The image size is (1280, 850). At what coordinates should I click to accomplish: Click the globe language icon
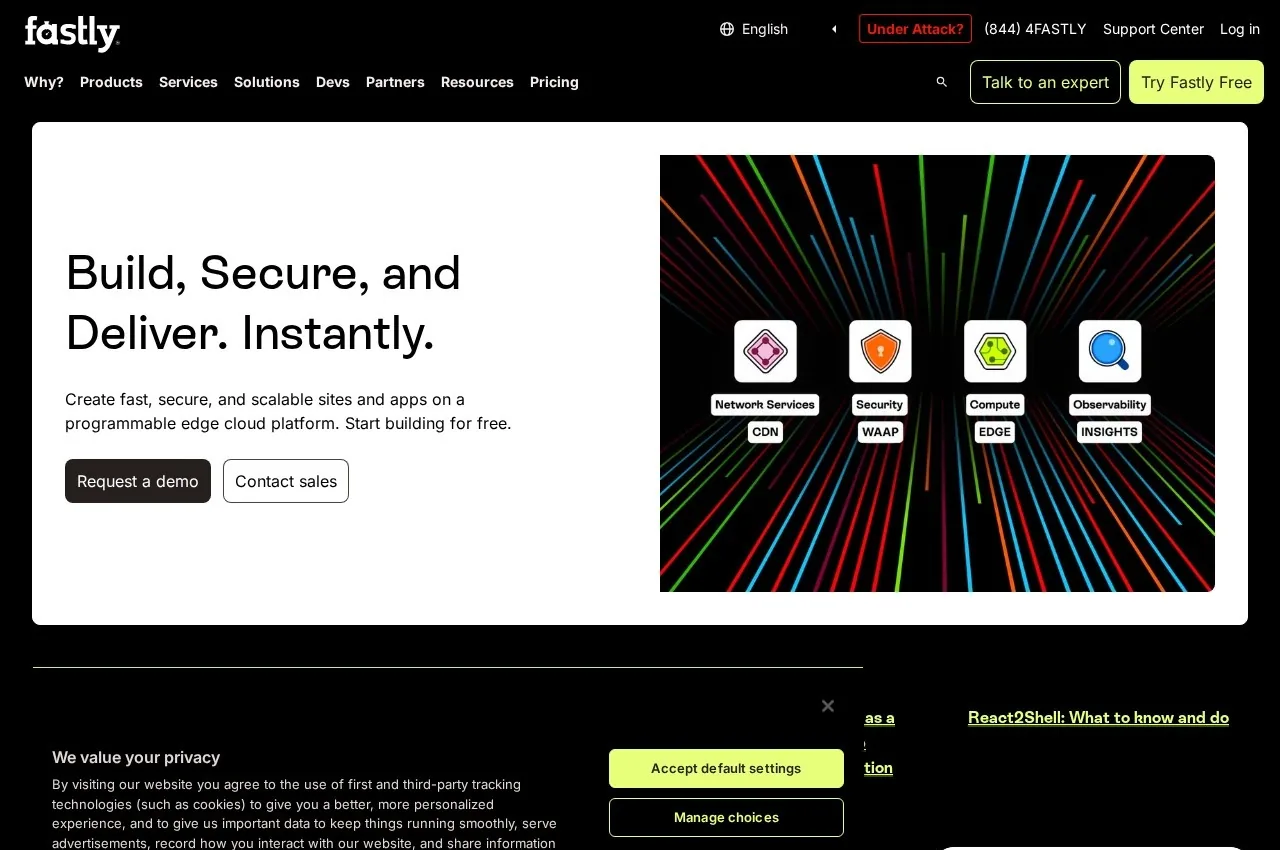click(x=727, y=29)
